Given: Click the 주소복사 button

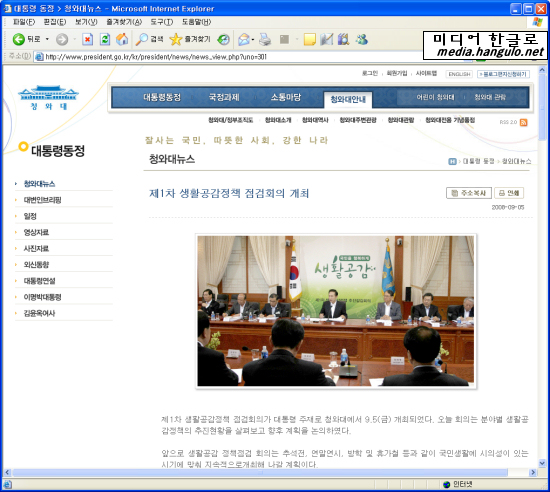Looking at the screenshot, I should tap(469, 193).
